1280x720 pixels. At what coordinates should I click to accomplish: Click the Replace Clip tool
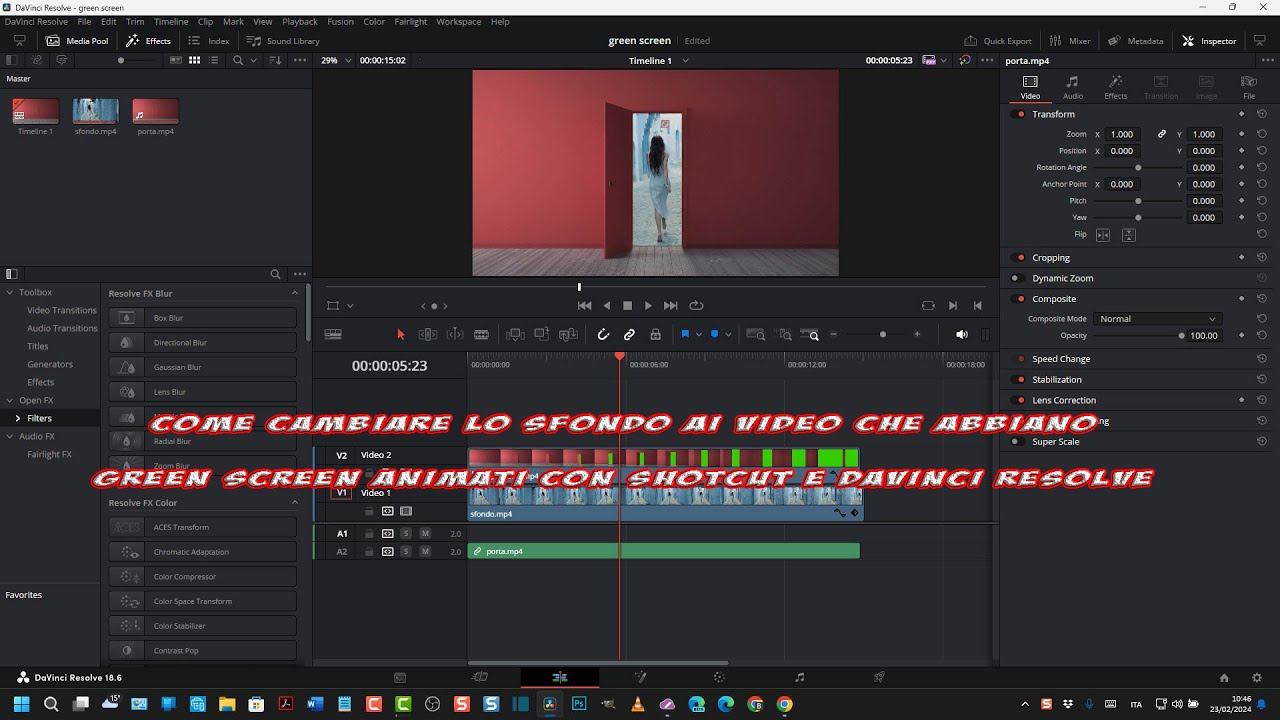tap(569, 335)
